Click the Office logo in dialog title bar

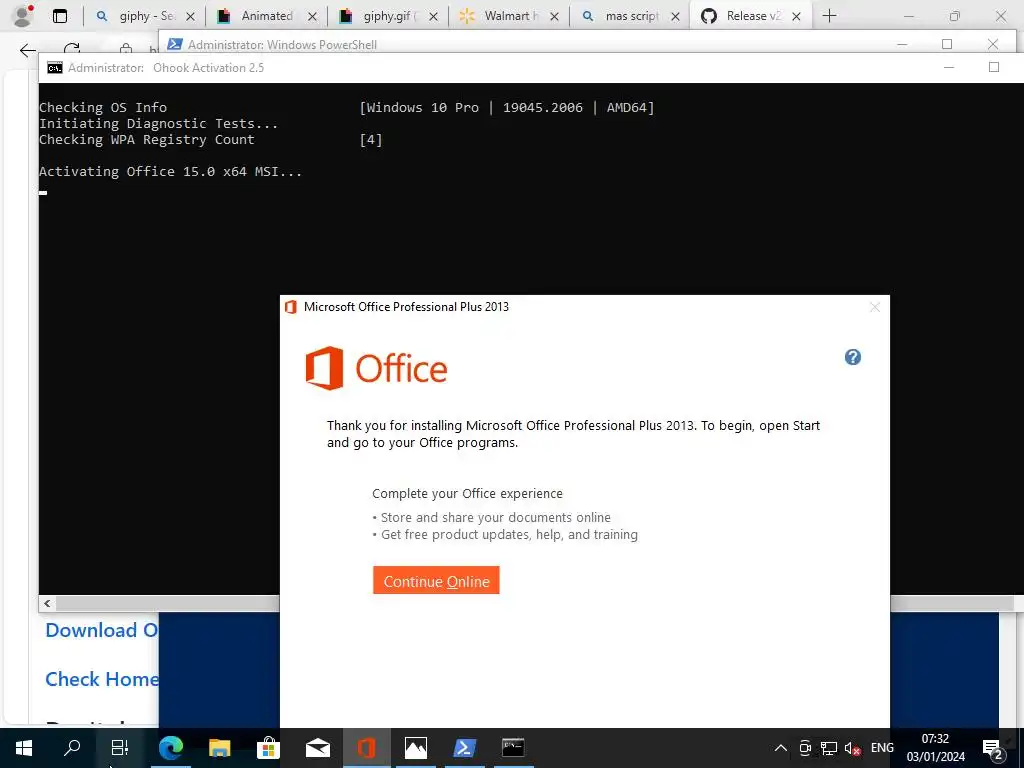click(x=291, y=307)
